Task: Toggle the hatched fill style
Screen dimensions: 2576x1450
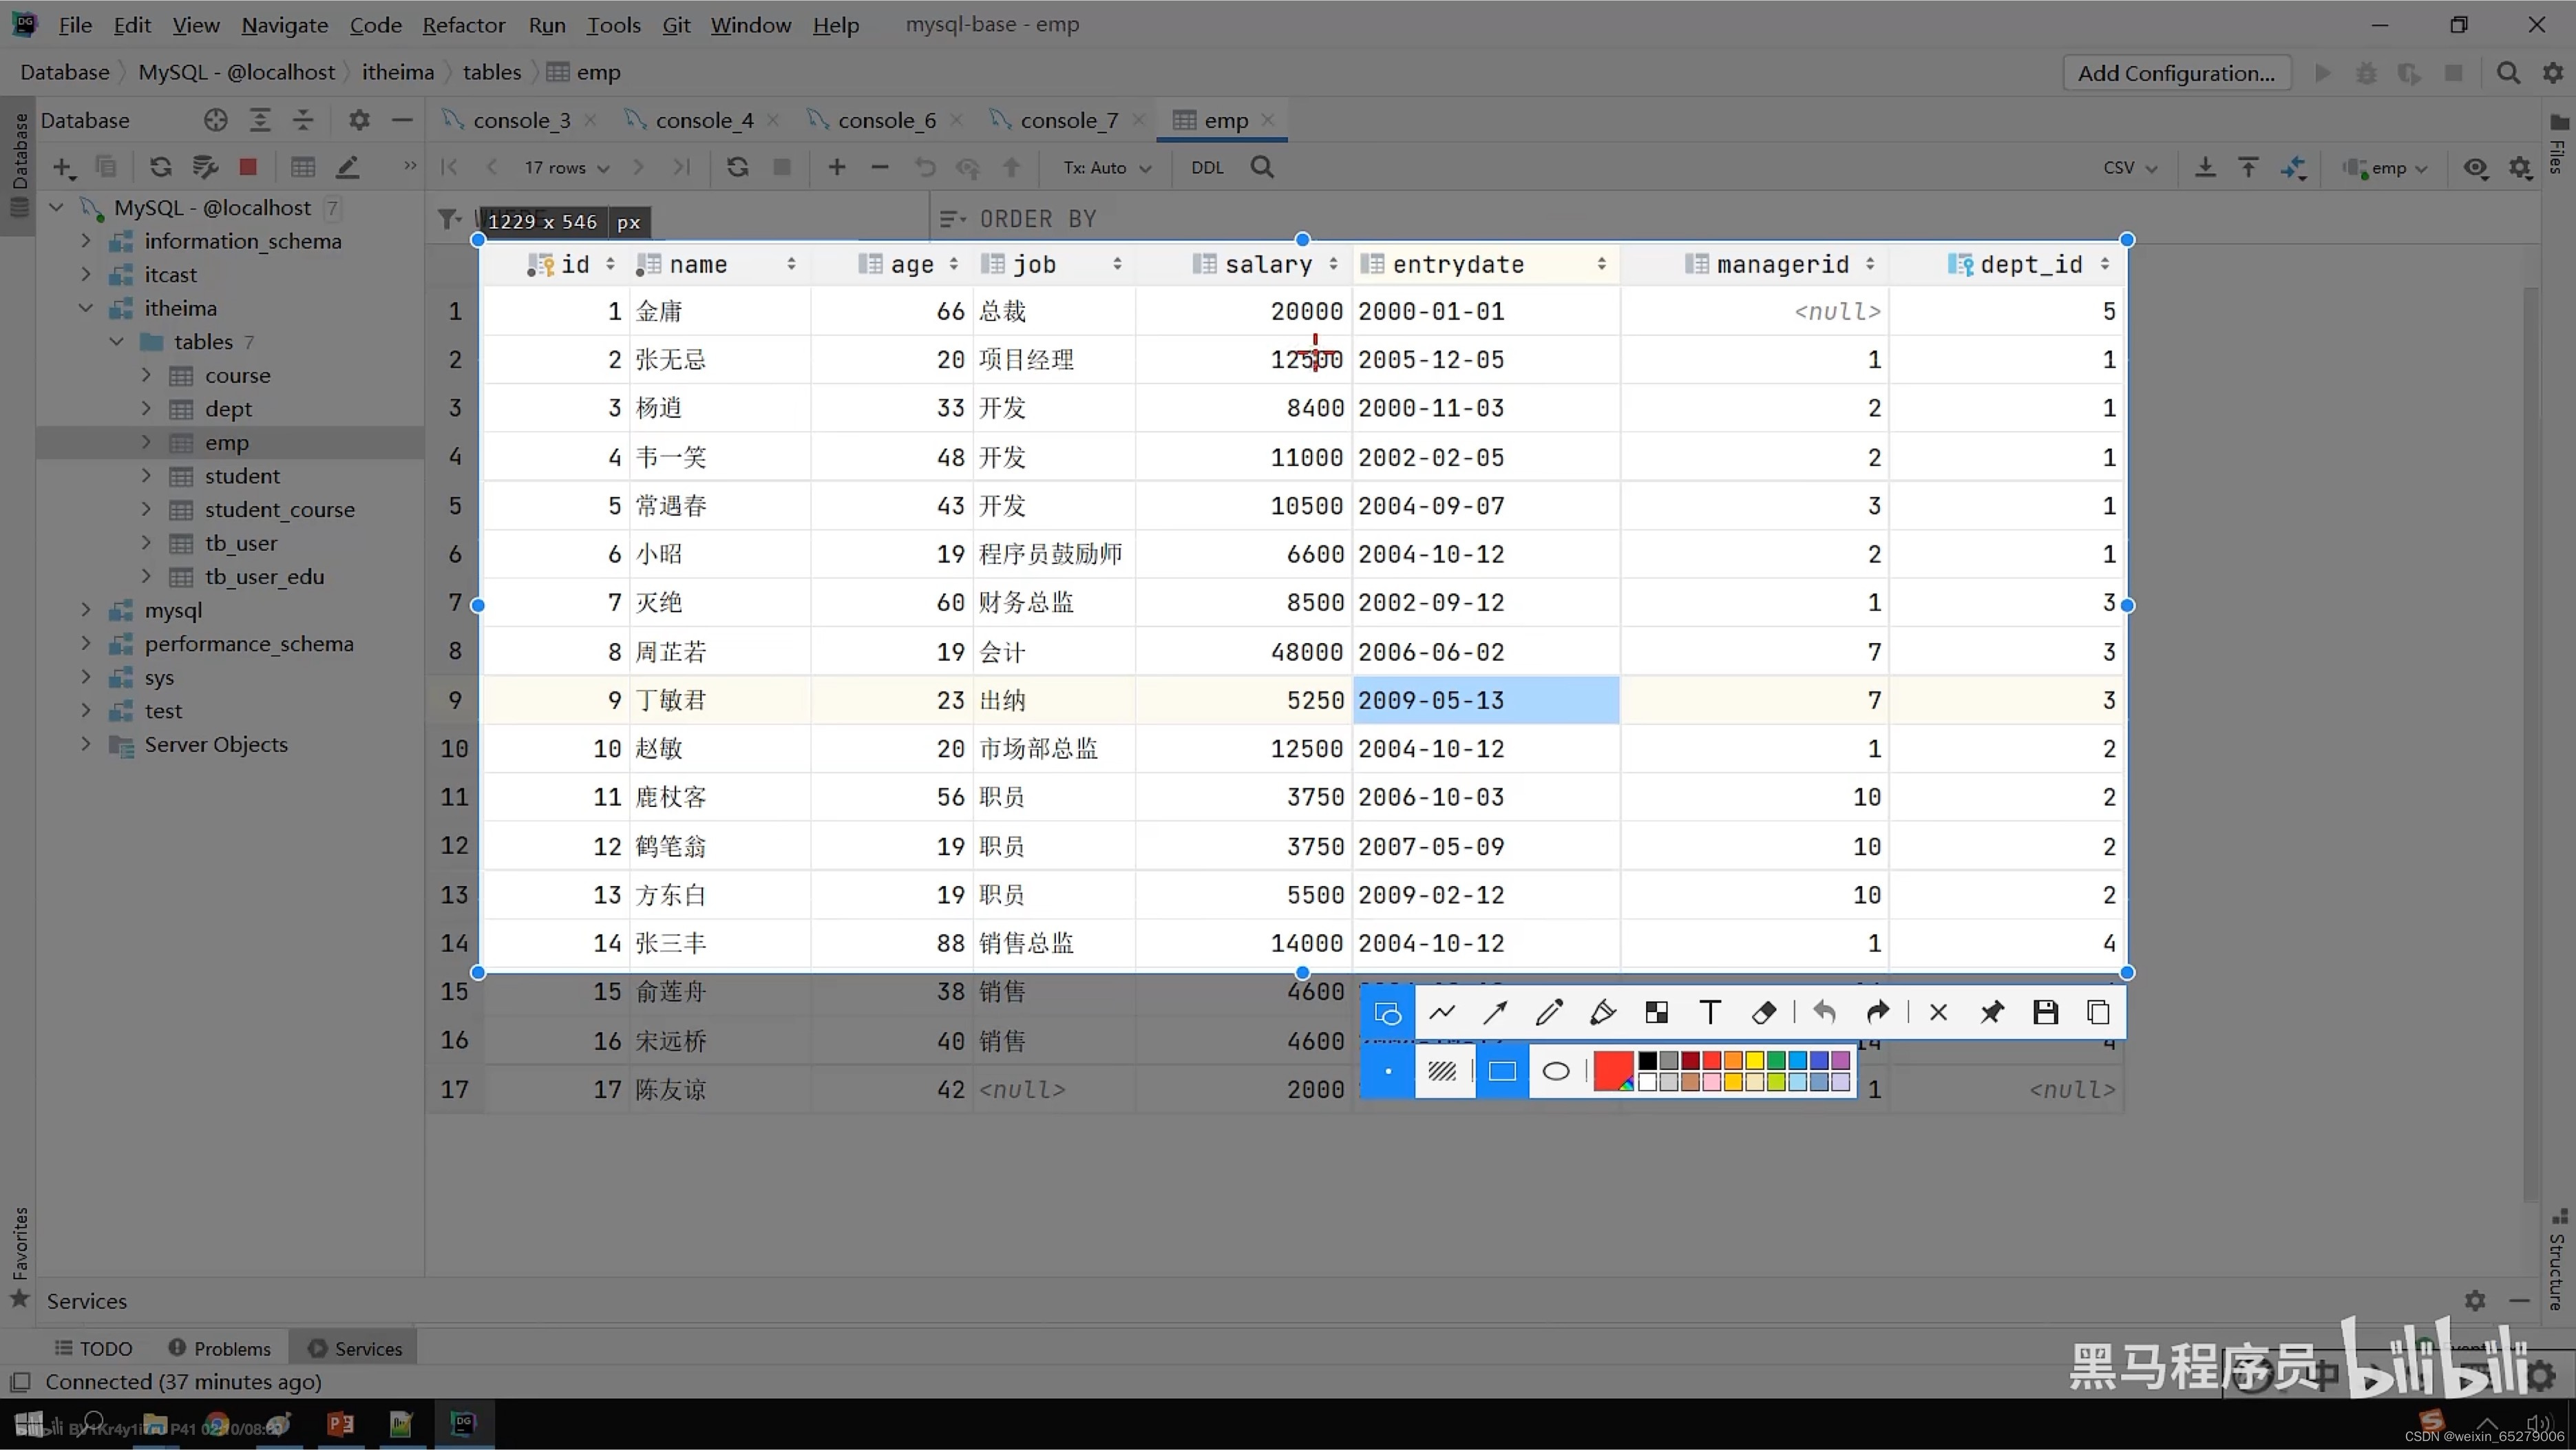Action: click(x=1441, y=1071)
